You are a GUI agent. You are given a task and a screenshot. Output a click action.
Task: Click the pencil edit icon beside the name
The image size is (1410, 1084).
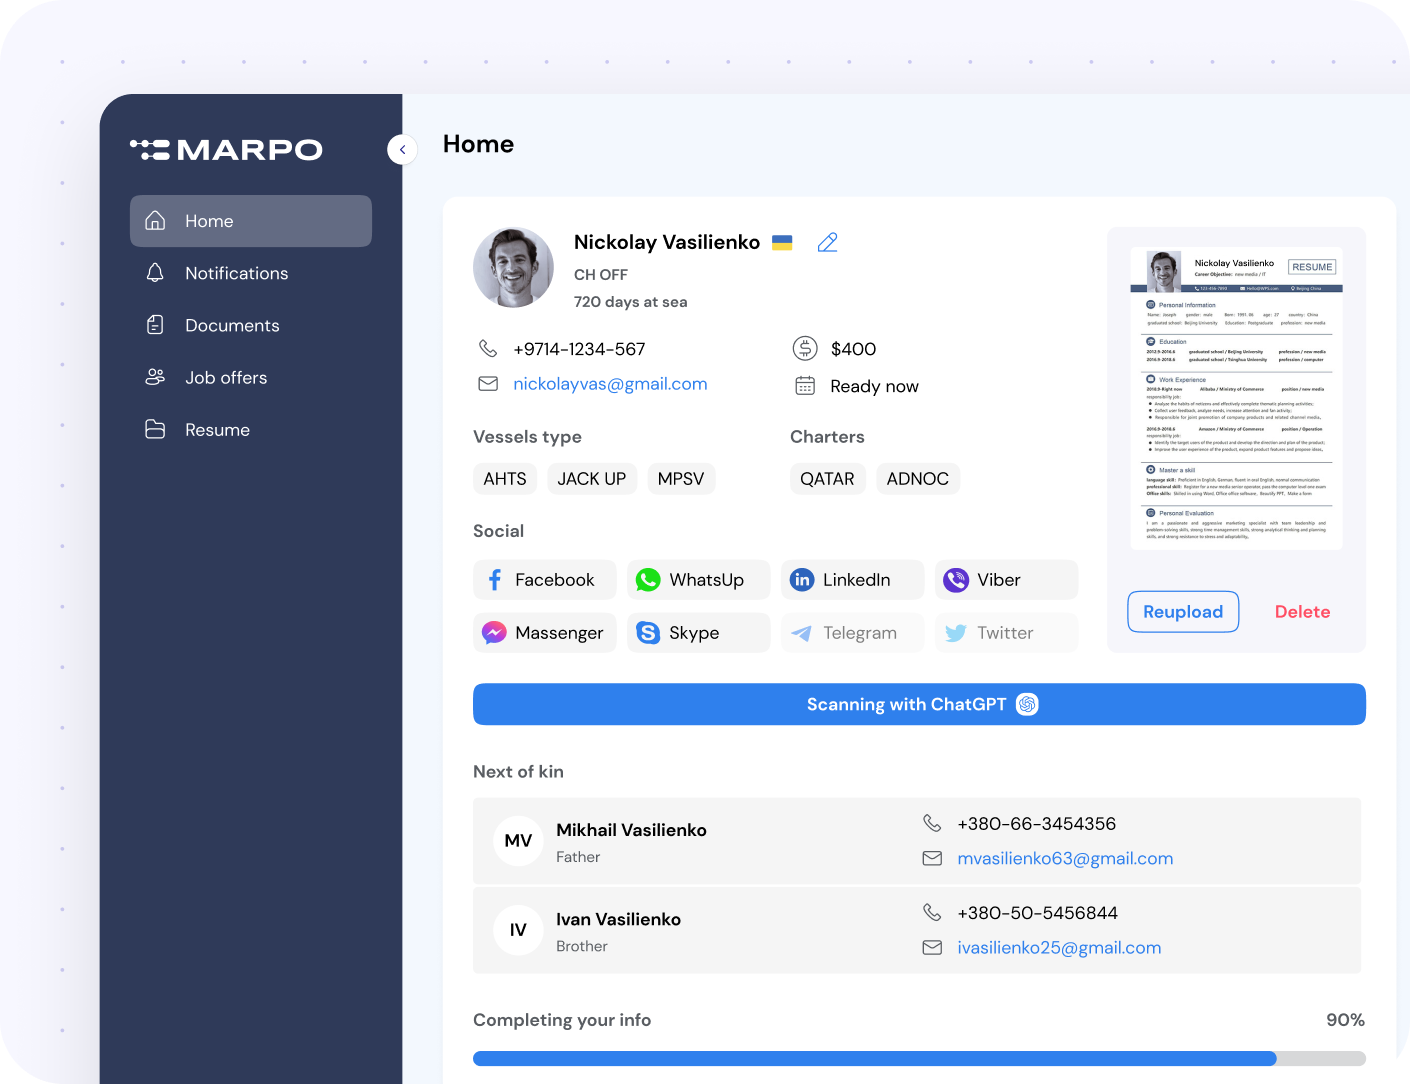827,243
